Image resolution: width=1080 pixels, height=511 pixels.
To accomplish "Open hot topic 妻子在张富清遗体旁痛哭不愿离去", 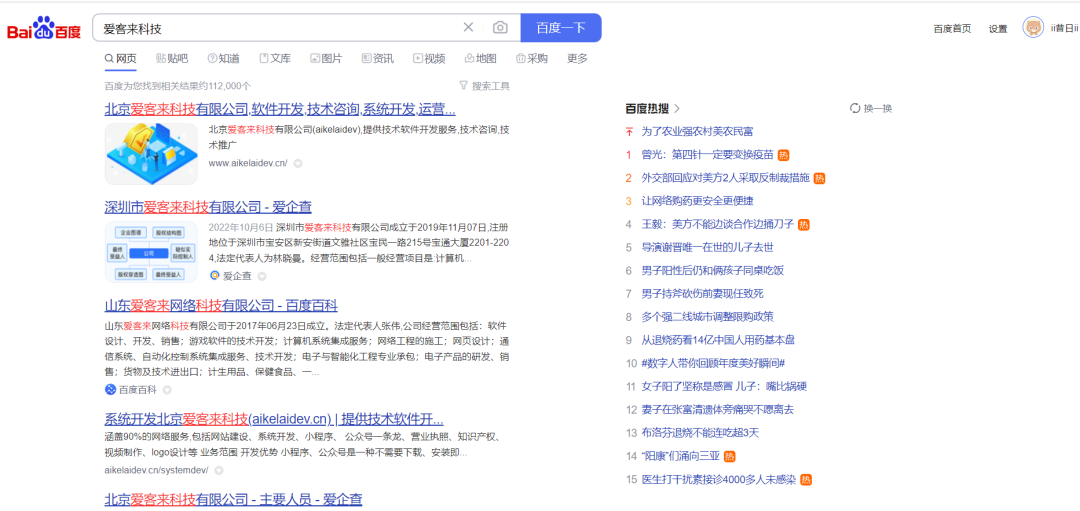I will pos(718,410).
